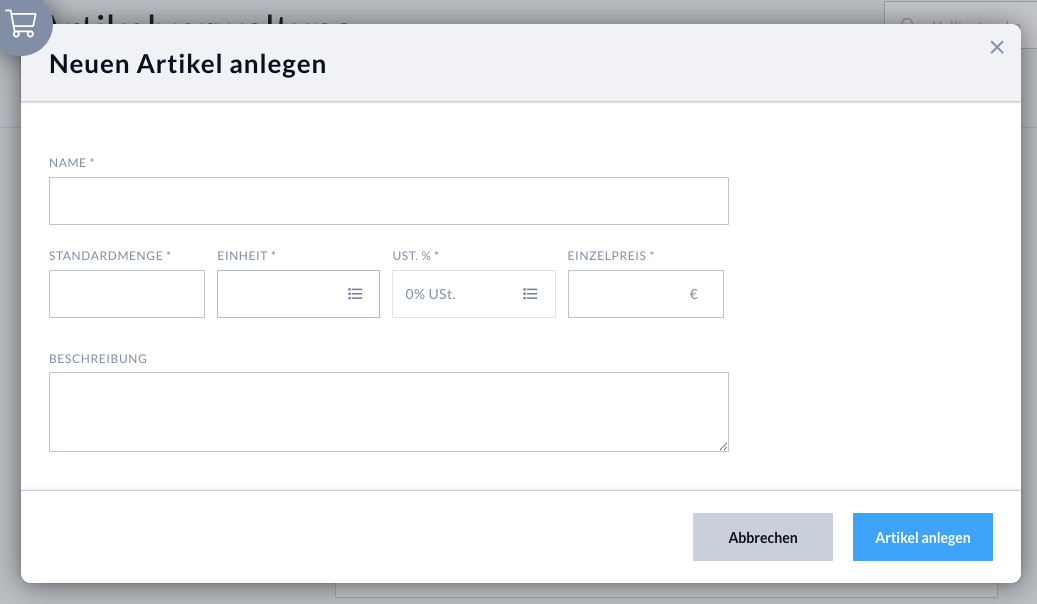1037x604 pixels.
Task: Click the NAME field label
Action: 68,162
